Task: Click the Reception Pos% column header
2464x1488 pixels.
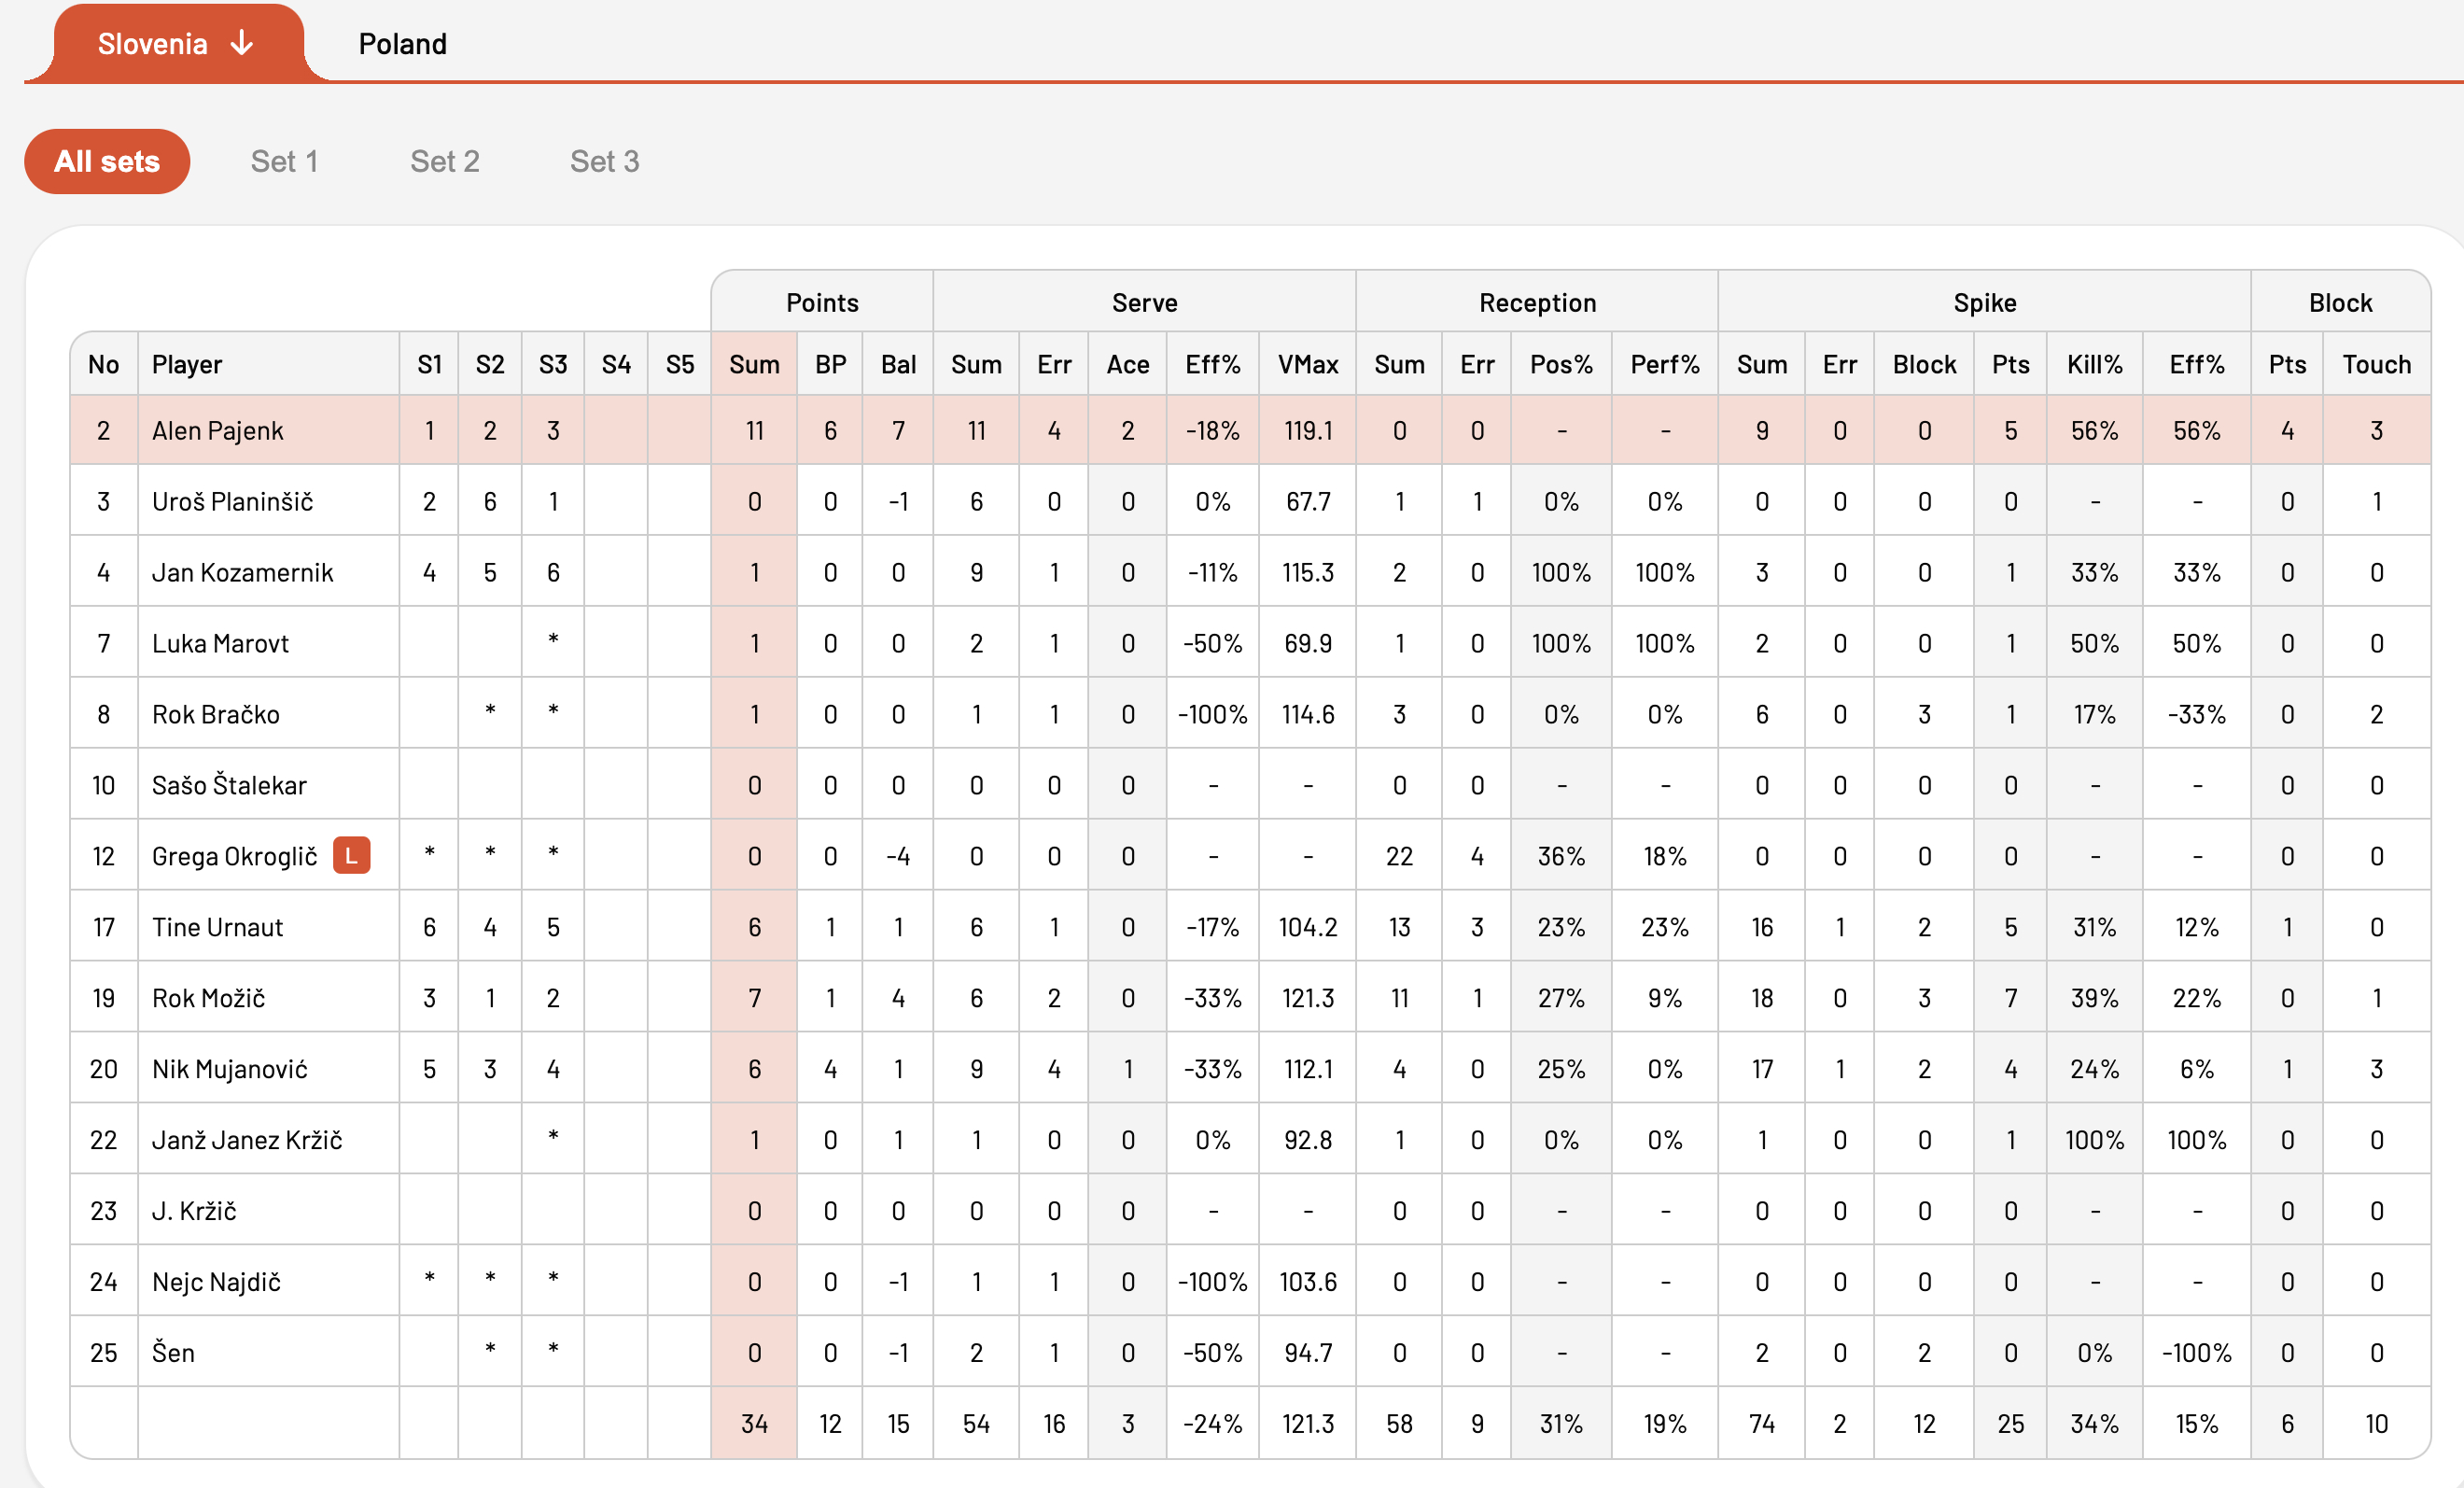Action: 1561,364
